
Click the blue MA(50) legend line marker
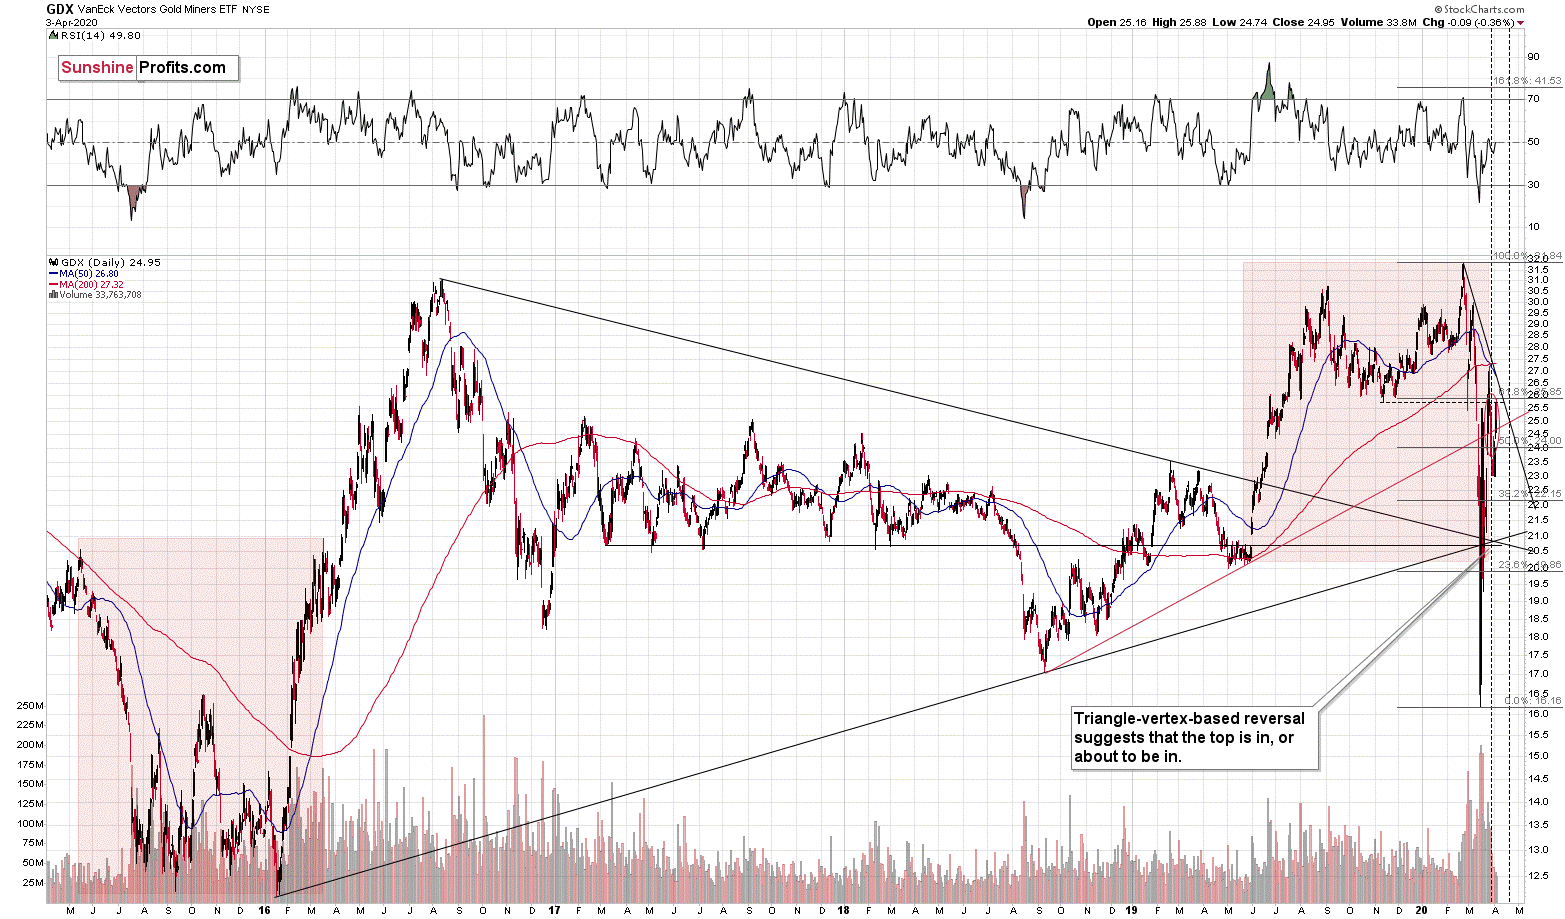(x=53, y=273)
